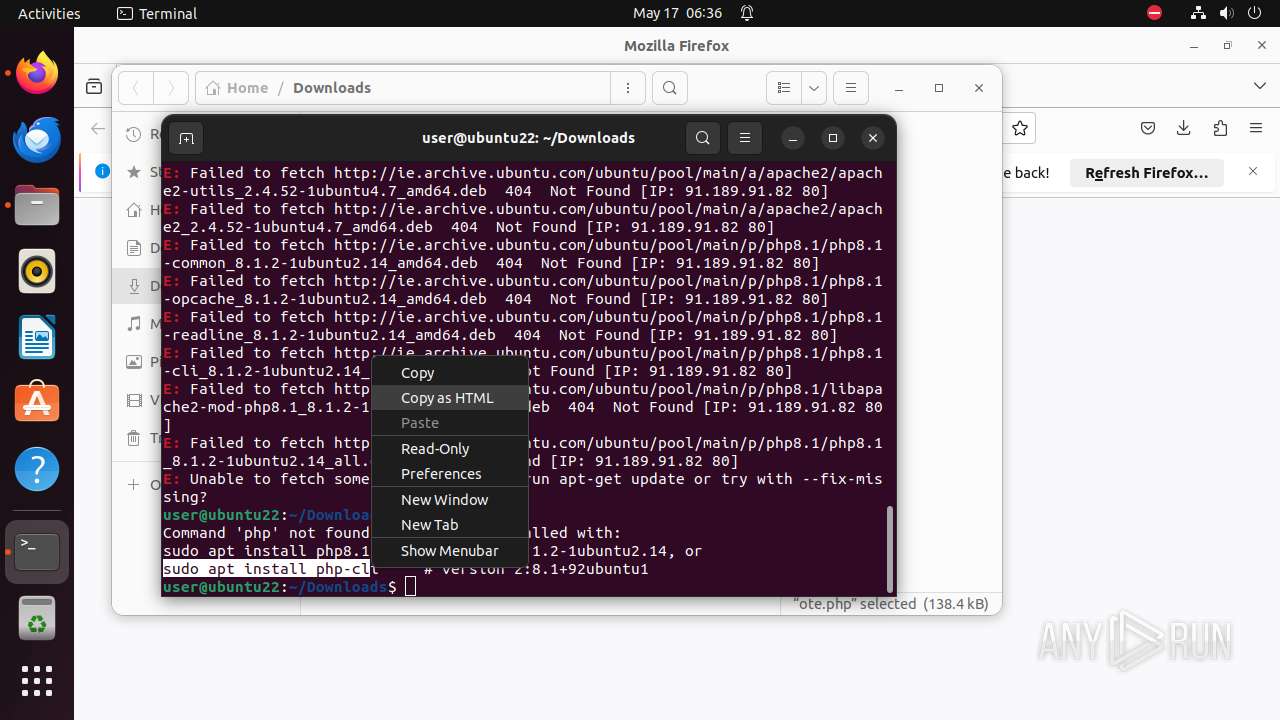This screenshot has height=720, width=1280.
Task: Click the terminal command prompt cursor
Action: coord(410,587)
